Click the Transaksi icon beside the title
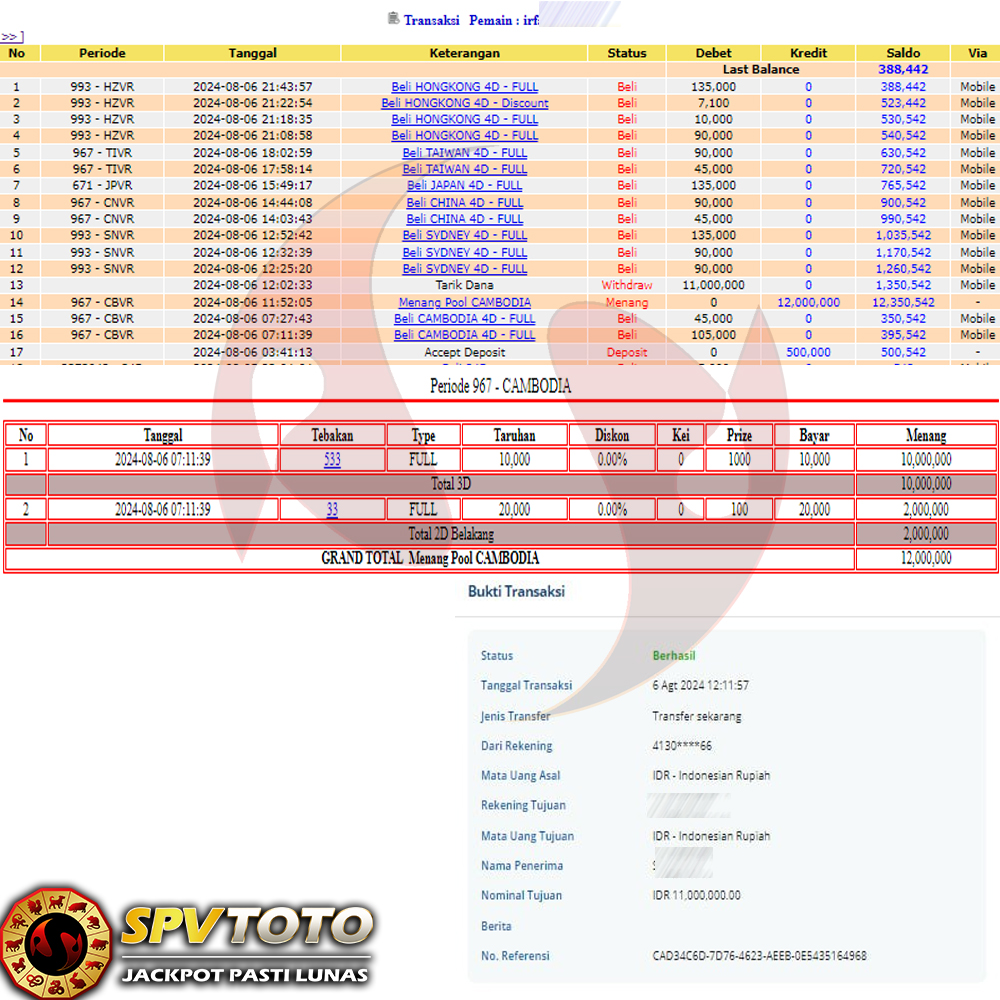The image size is (1000, 1000). click(x=394, y=19)
